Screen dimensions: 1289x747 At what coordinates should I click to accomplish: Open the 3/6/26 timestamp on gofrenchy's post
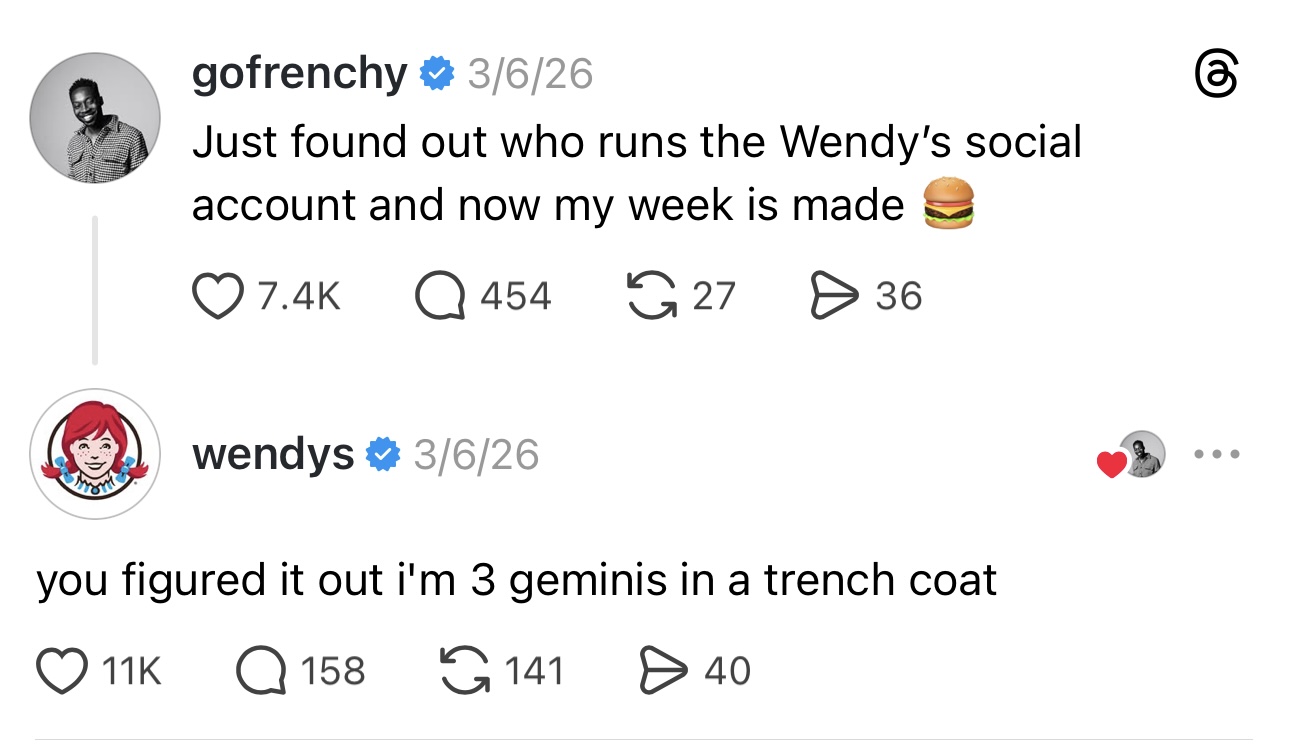coord(531,74)
